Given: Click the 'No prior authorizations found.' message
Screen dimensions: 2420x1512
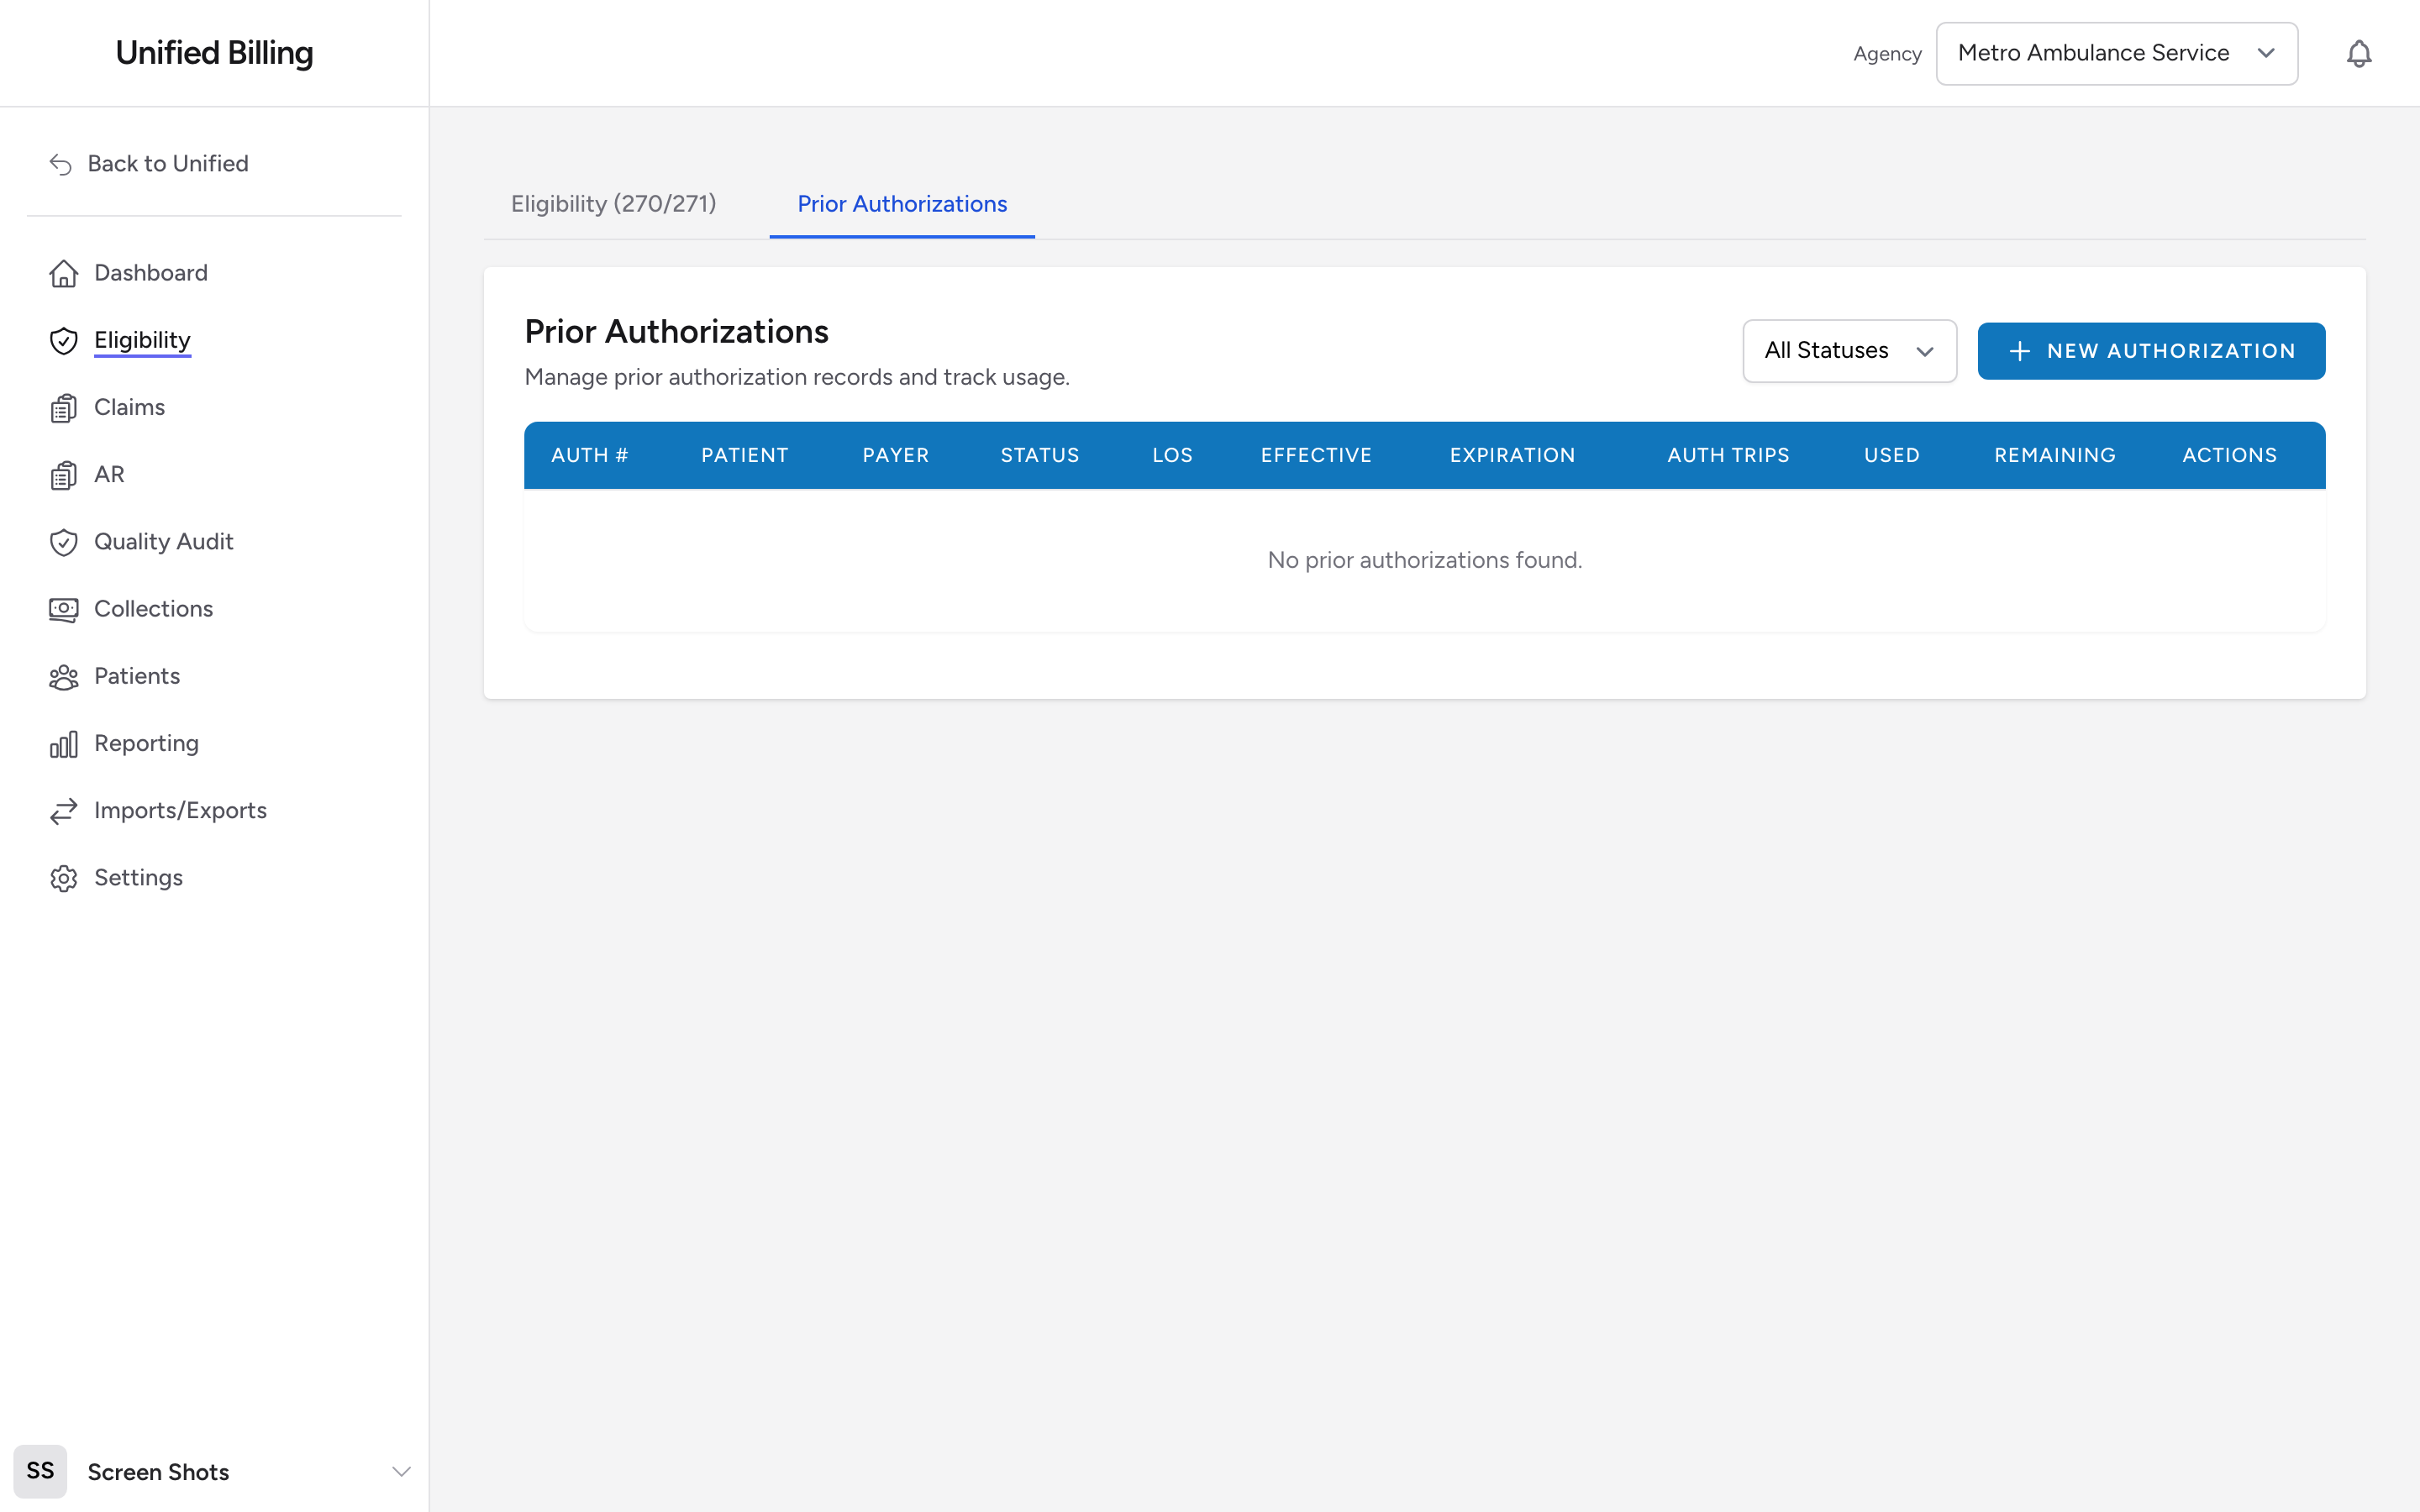Looking at the screenshot, I should 1425,560.
